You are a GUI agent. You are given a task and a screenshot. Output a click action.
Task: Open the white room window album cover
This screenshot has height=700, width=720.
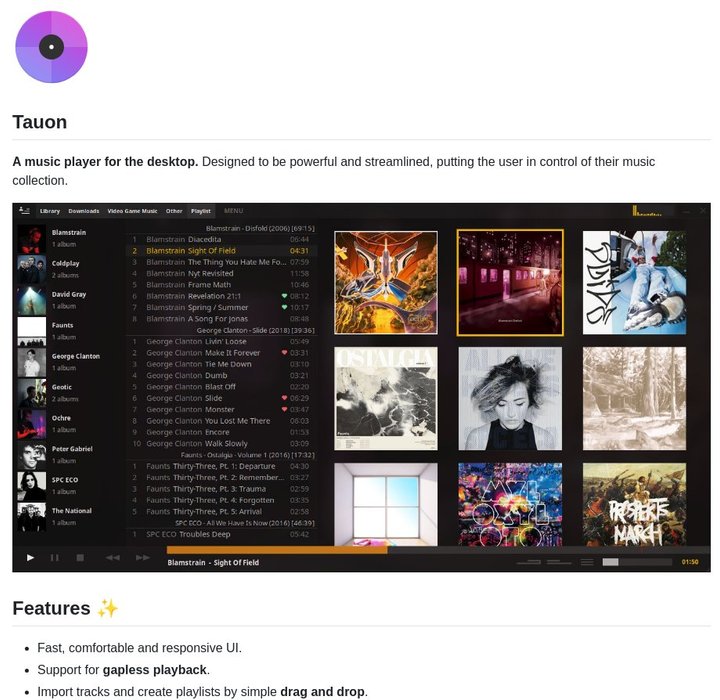[x=386, y=504]
